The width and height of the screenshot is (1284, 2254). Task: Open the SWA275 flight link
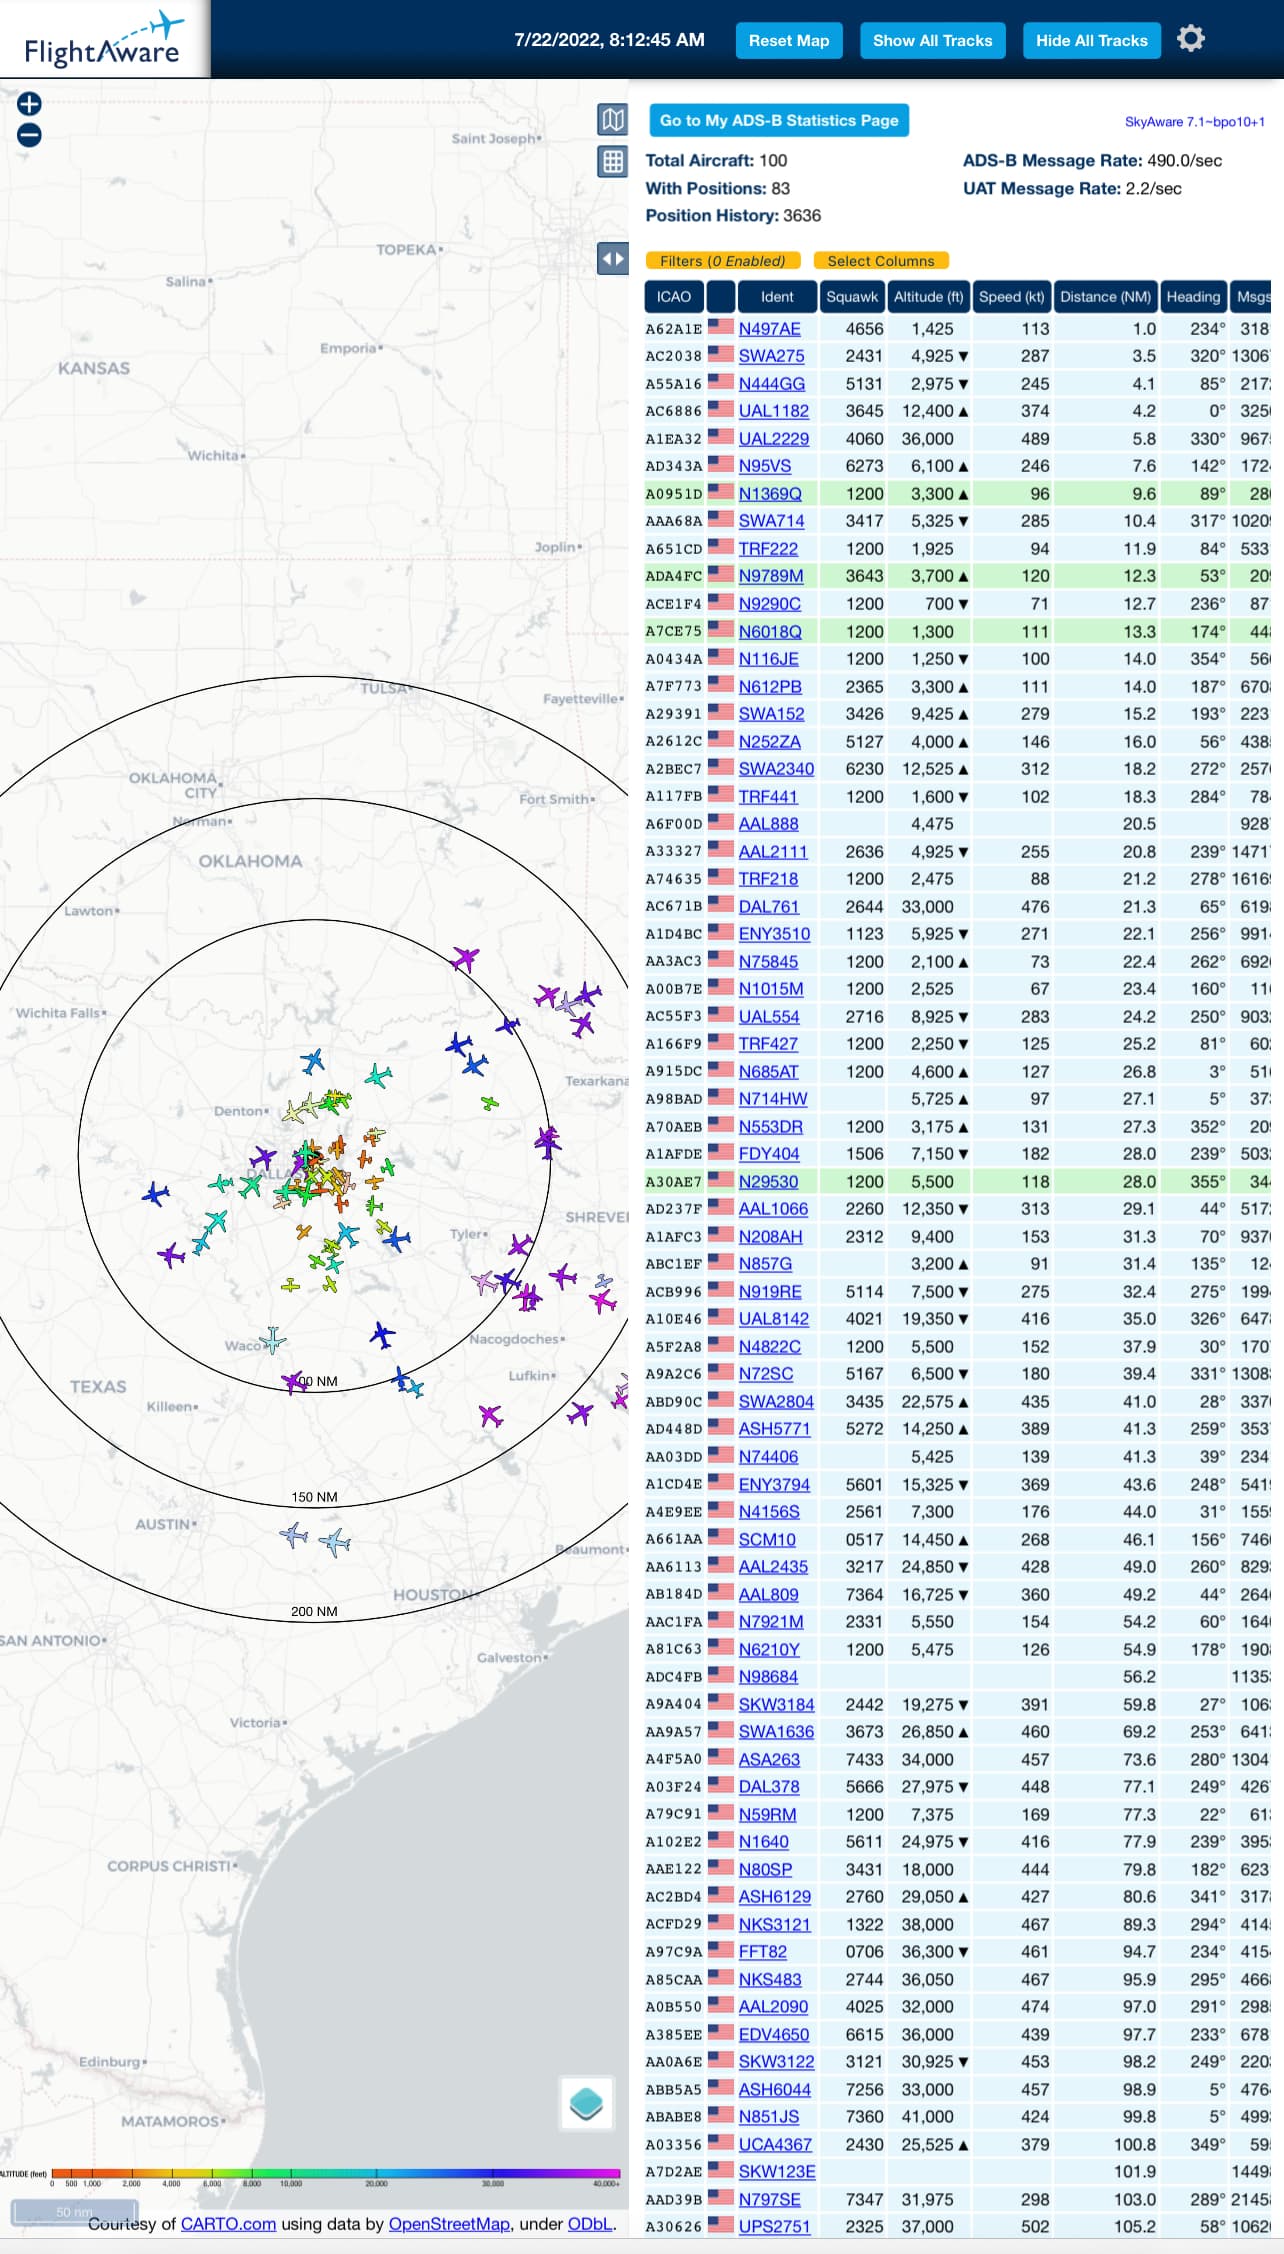[771, 356]
